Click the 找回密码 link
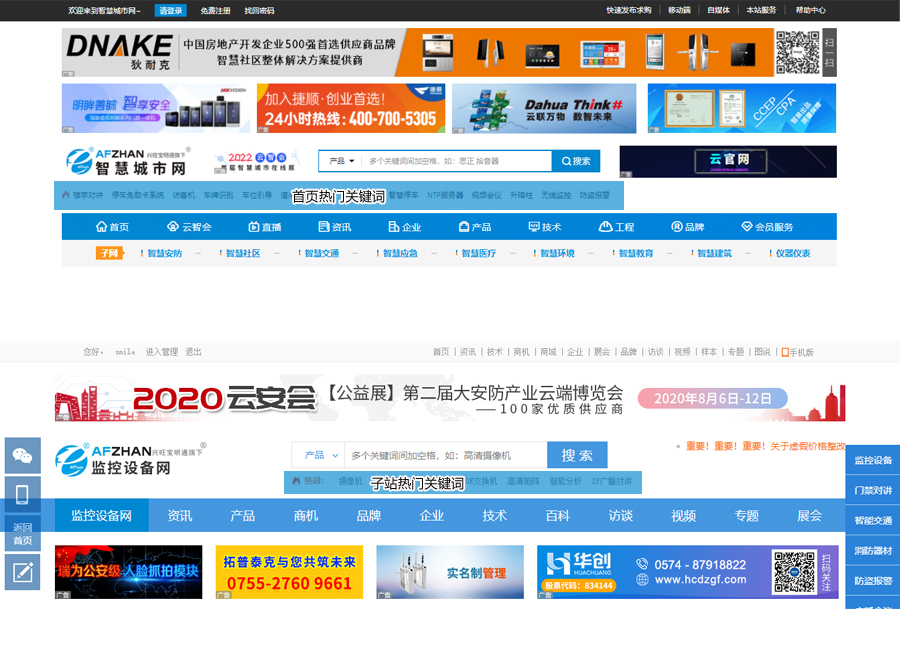 point(259,10)
